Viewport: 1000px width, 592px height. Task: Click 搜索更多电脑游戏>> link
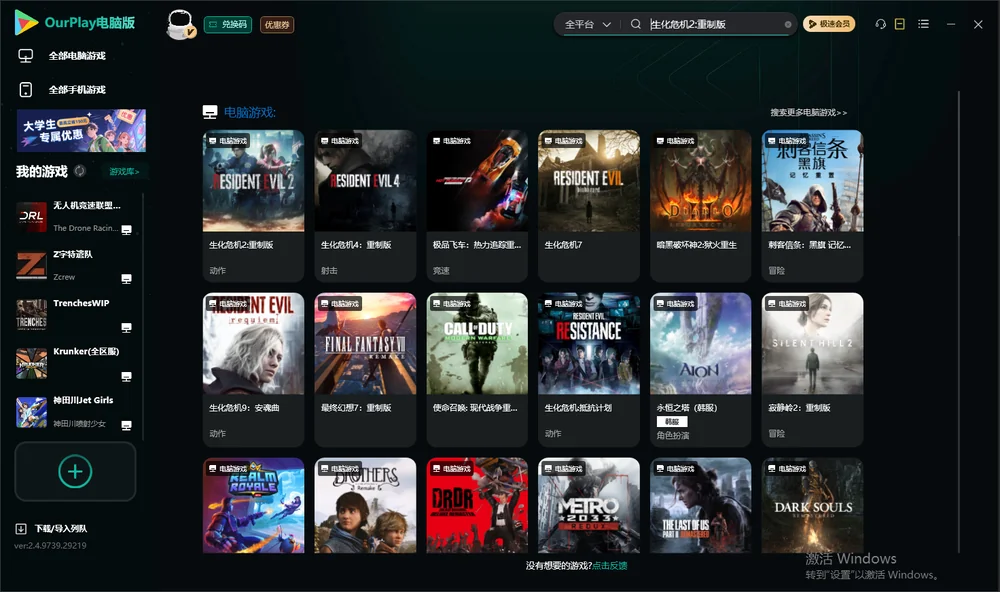click(808, 113)
